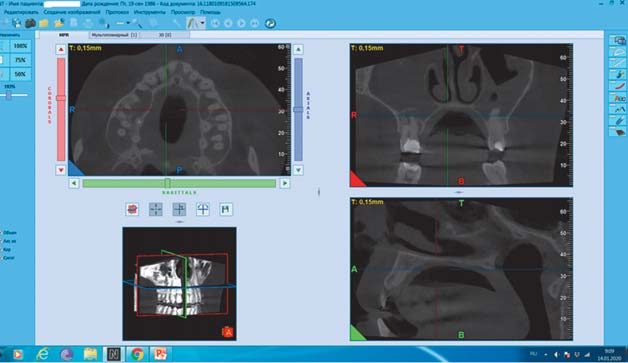Click the folder-with-arrow export icon

(59, 23)
